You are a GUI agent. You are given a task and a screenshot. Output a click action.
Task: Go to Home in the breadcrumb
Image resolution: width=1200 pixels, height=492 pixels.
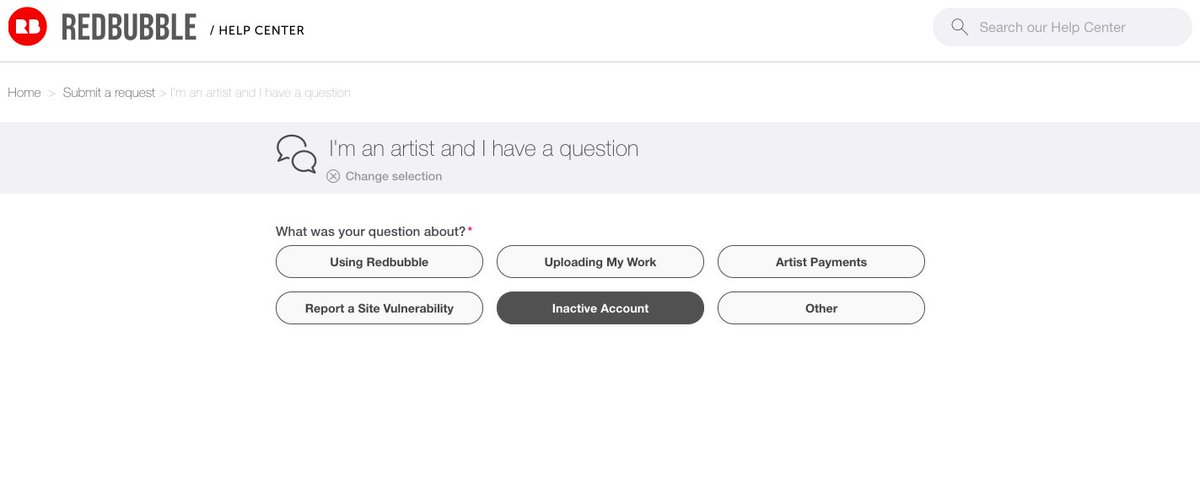click(24, 92)
